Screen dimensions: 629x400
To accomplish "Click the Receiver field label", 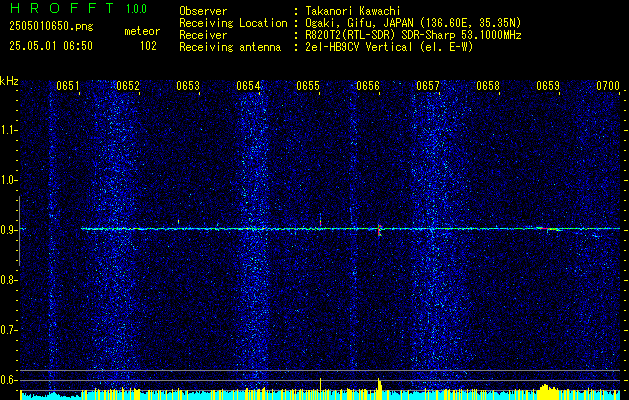I will 203,35.
